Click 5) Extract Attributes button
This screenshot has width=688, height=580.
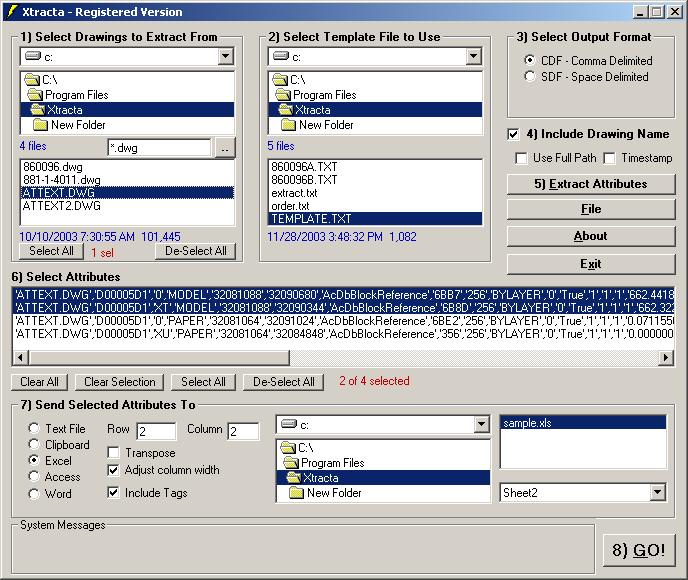[591, 184]
